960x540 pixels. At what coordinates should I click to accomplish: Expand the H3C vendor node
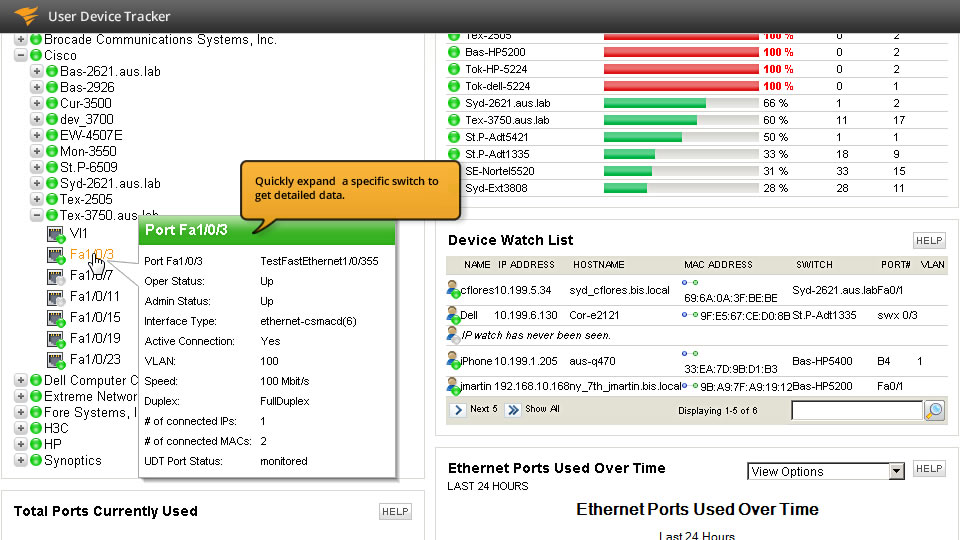(21, 428)
